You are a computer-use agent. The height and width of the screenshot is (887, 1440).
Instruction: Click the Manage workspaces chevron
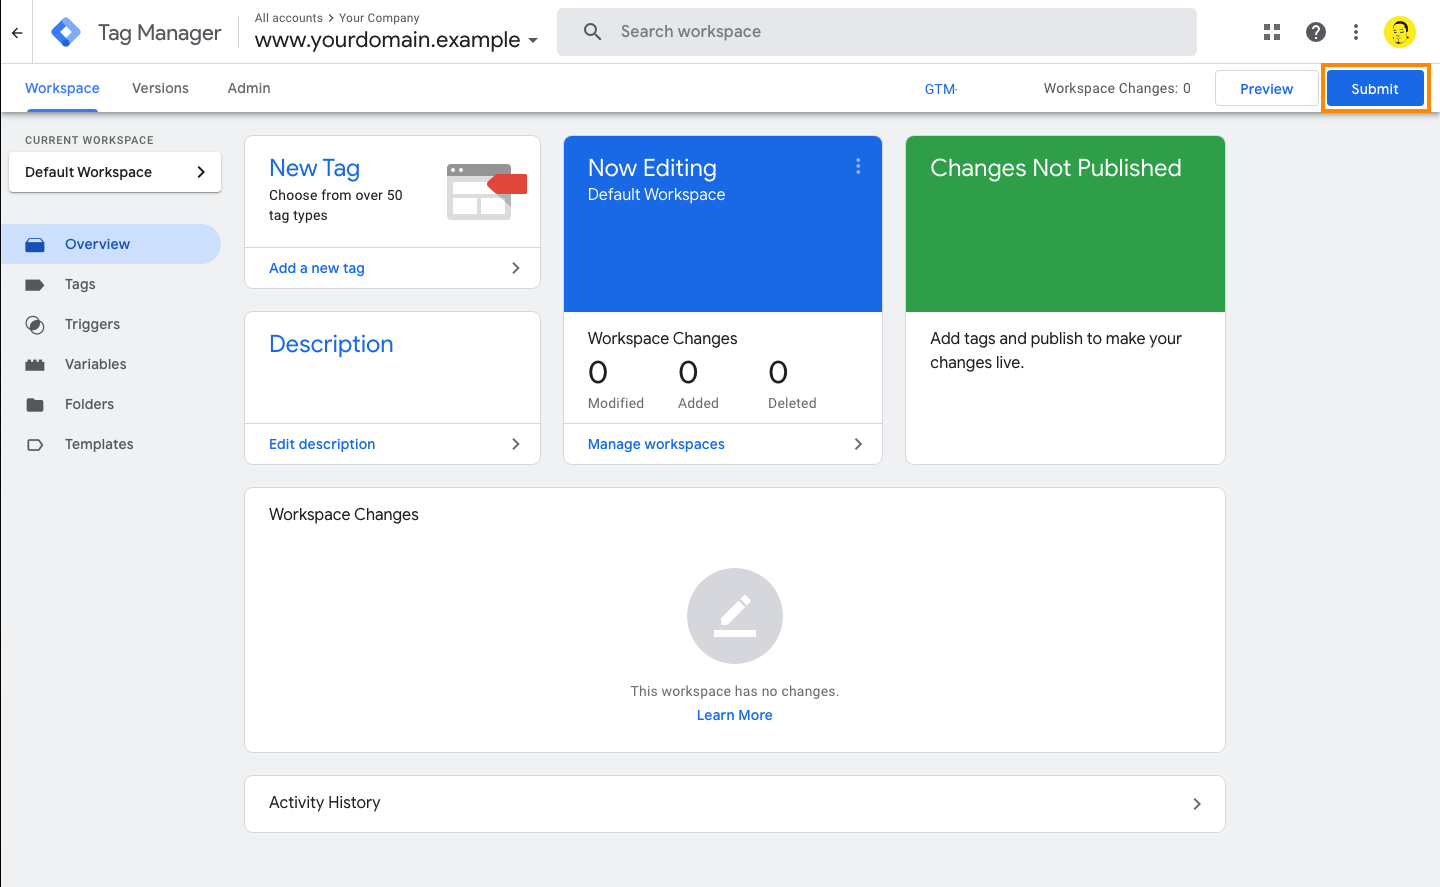pos(858,444)
